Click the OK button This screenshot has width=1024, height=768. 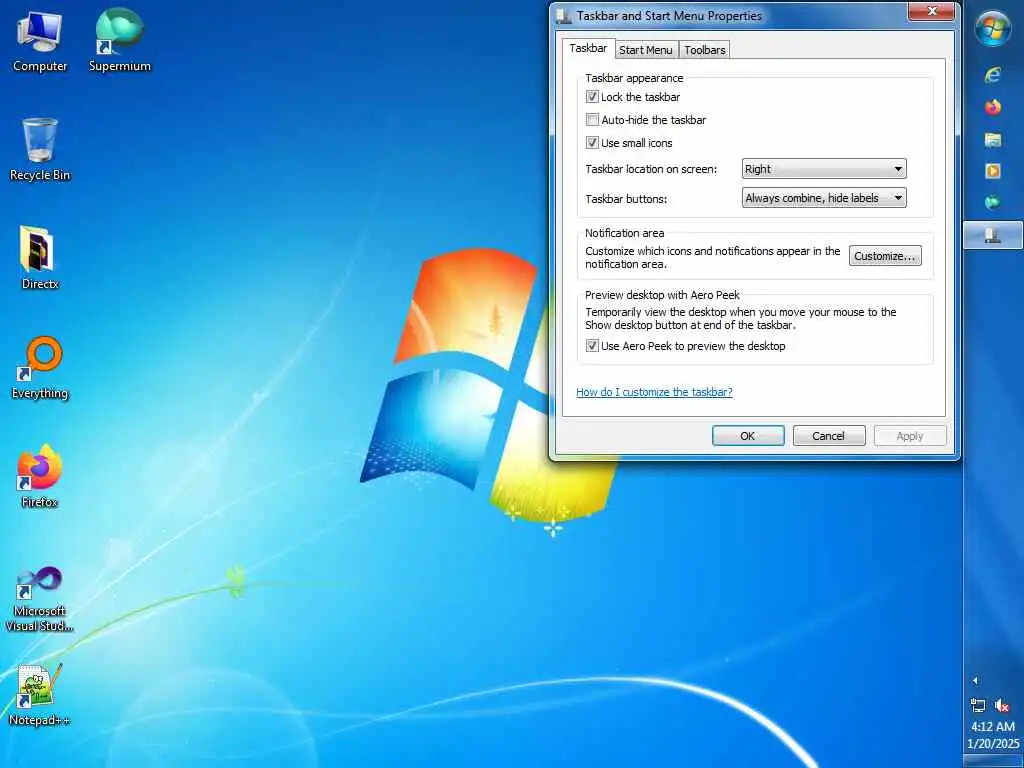click(x=748, y=436)
